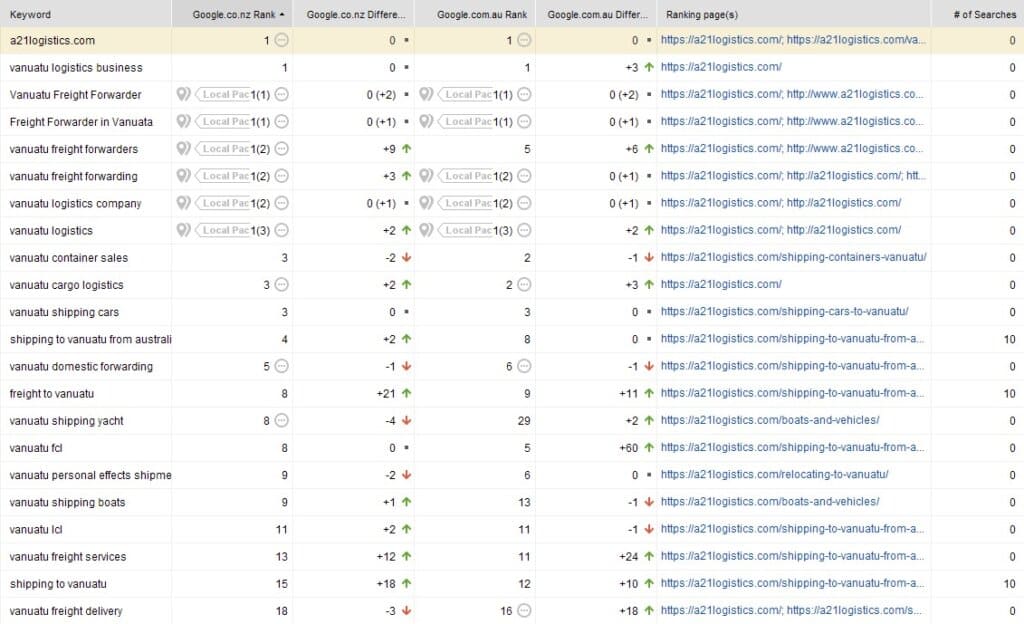Click AU rank '29' for vanuatu shipping yacht
The image size is (1024, 624).
(524, 421)
